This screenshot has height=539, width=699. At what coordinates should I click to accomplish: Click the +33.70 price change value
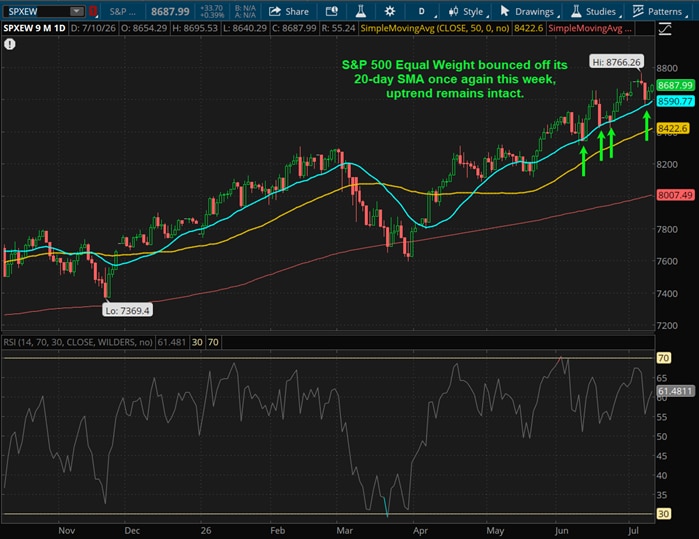[x=211, y=8]
